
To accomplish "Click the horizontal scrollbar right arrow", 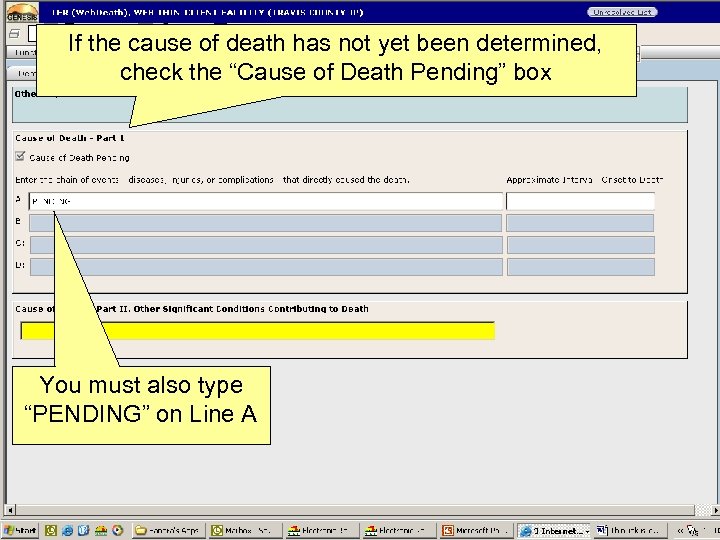I will coord(715,510).
